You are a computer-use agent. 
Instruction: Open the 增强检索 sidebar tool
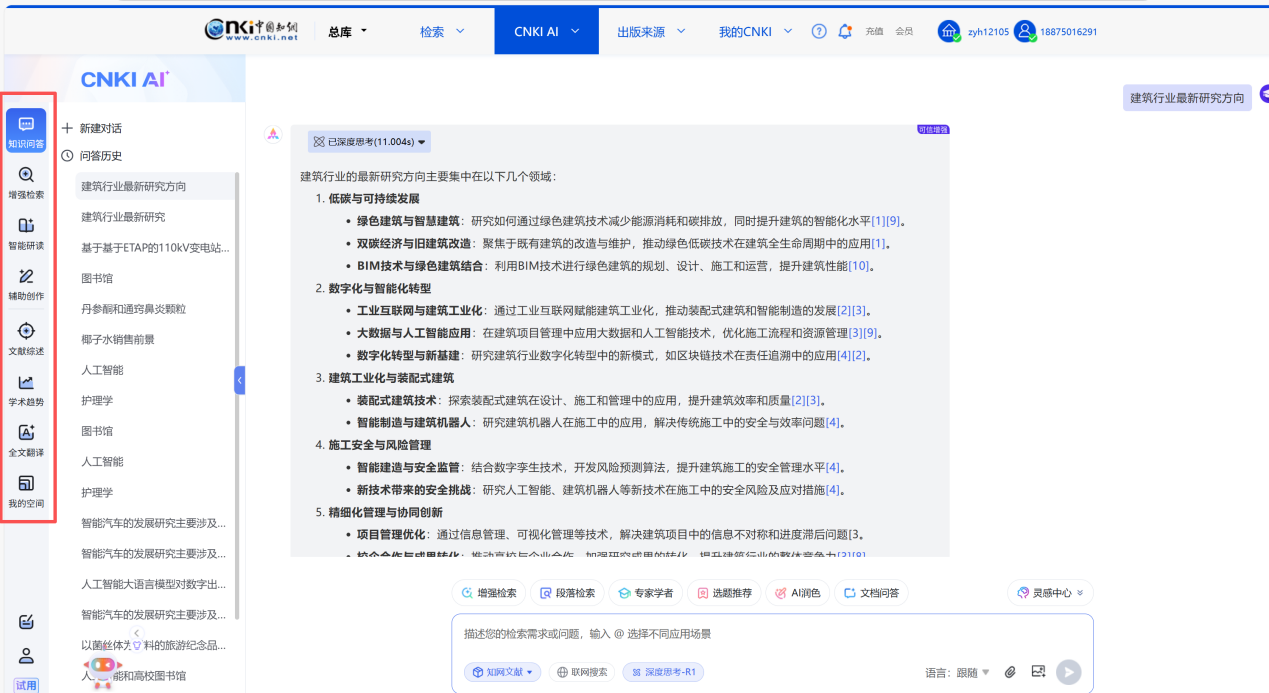[x=26, y=182]
